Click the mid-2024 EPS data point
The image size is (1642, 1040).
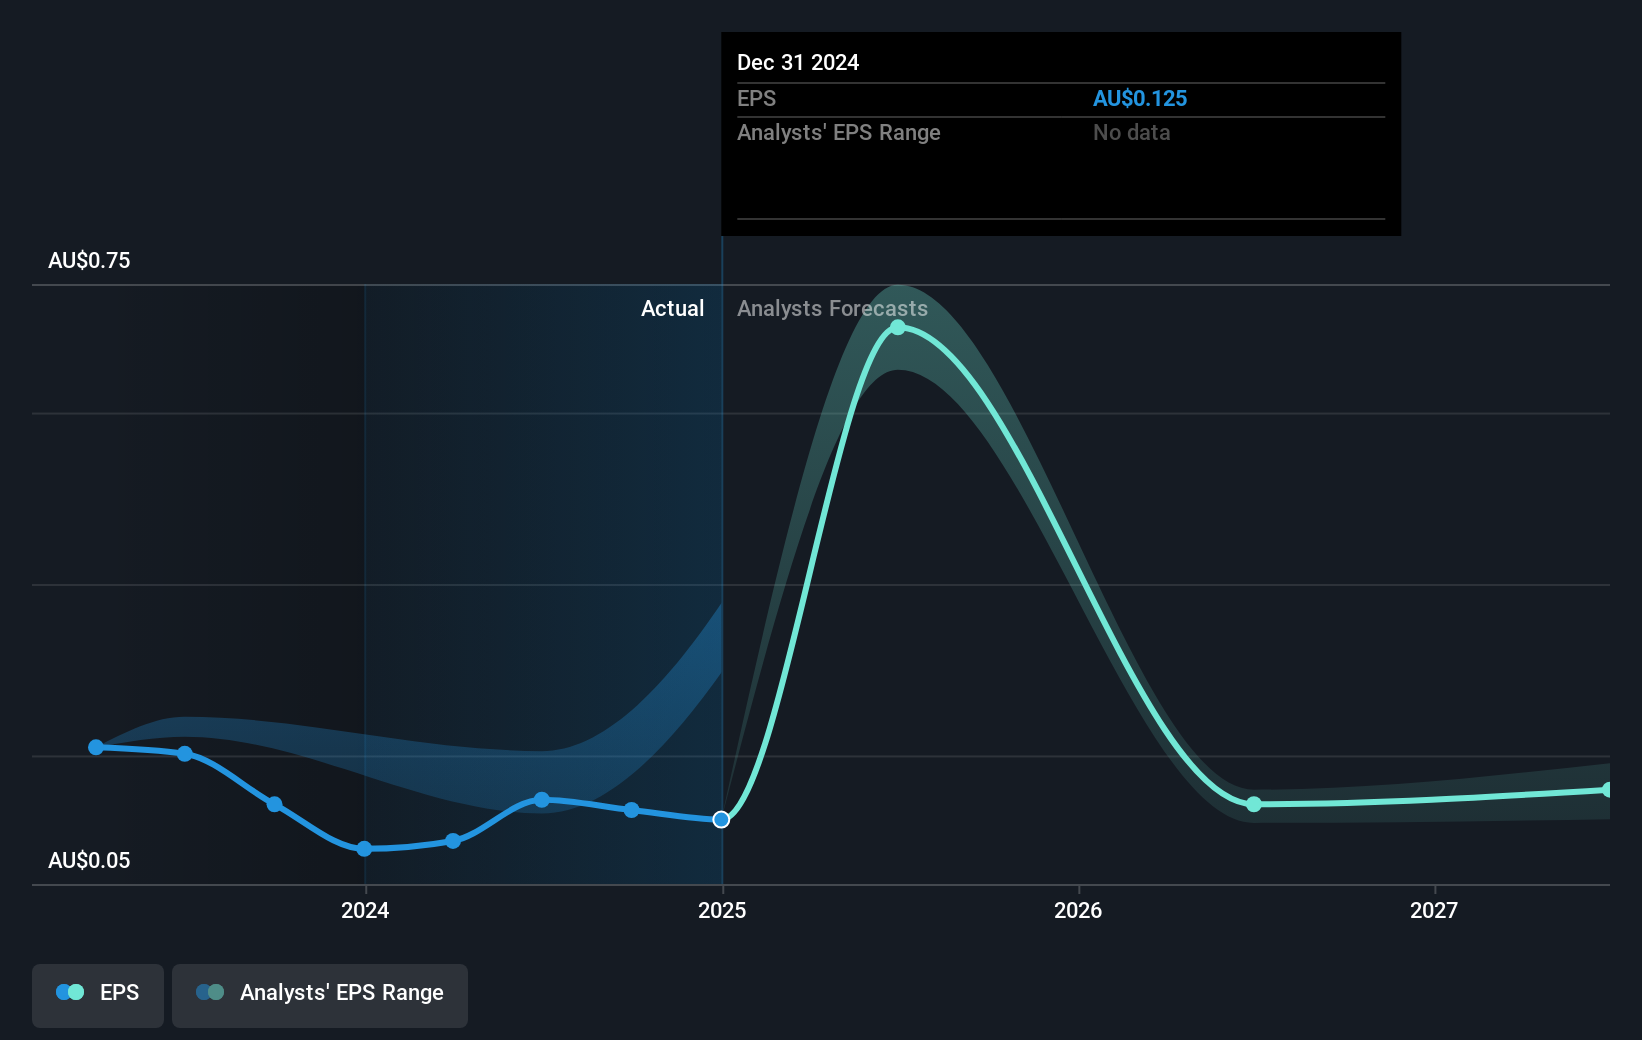[542, 800]
